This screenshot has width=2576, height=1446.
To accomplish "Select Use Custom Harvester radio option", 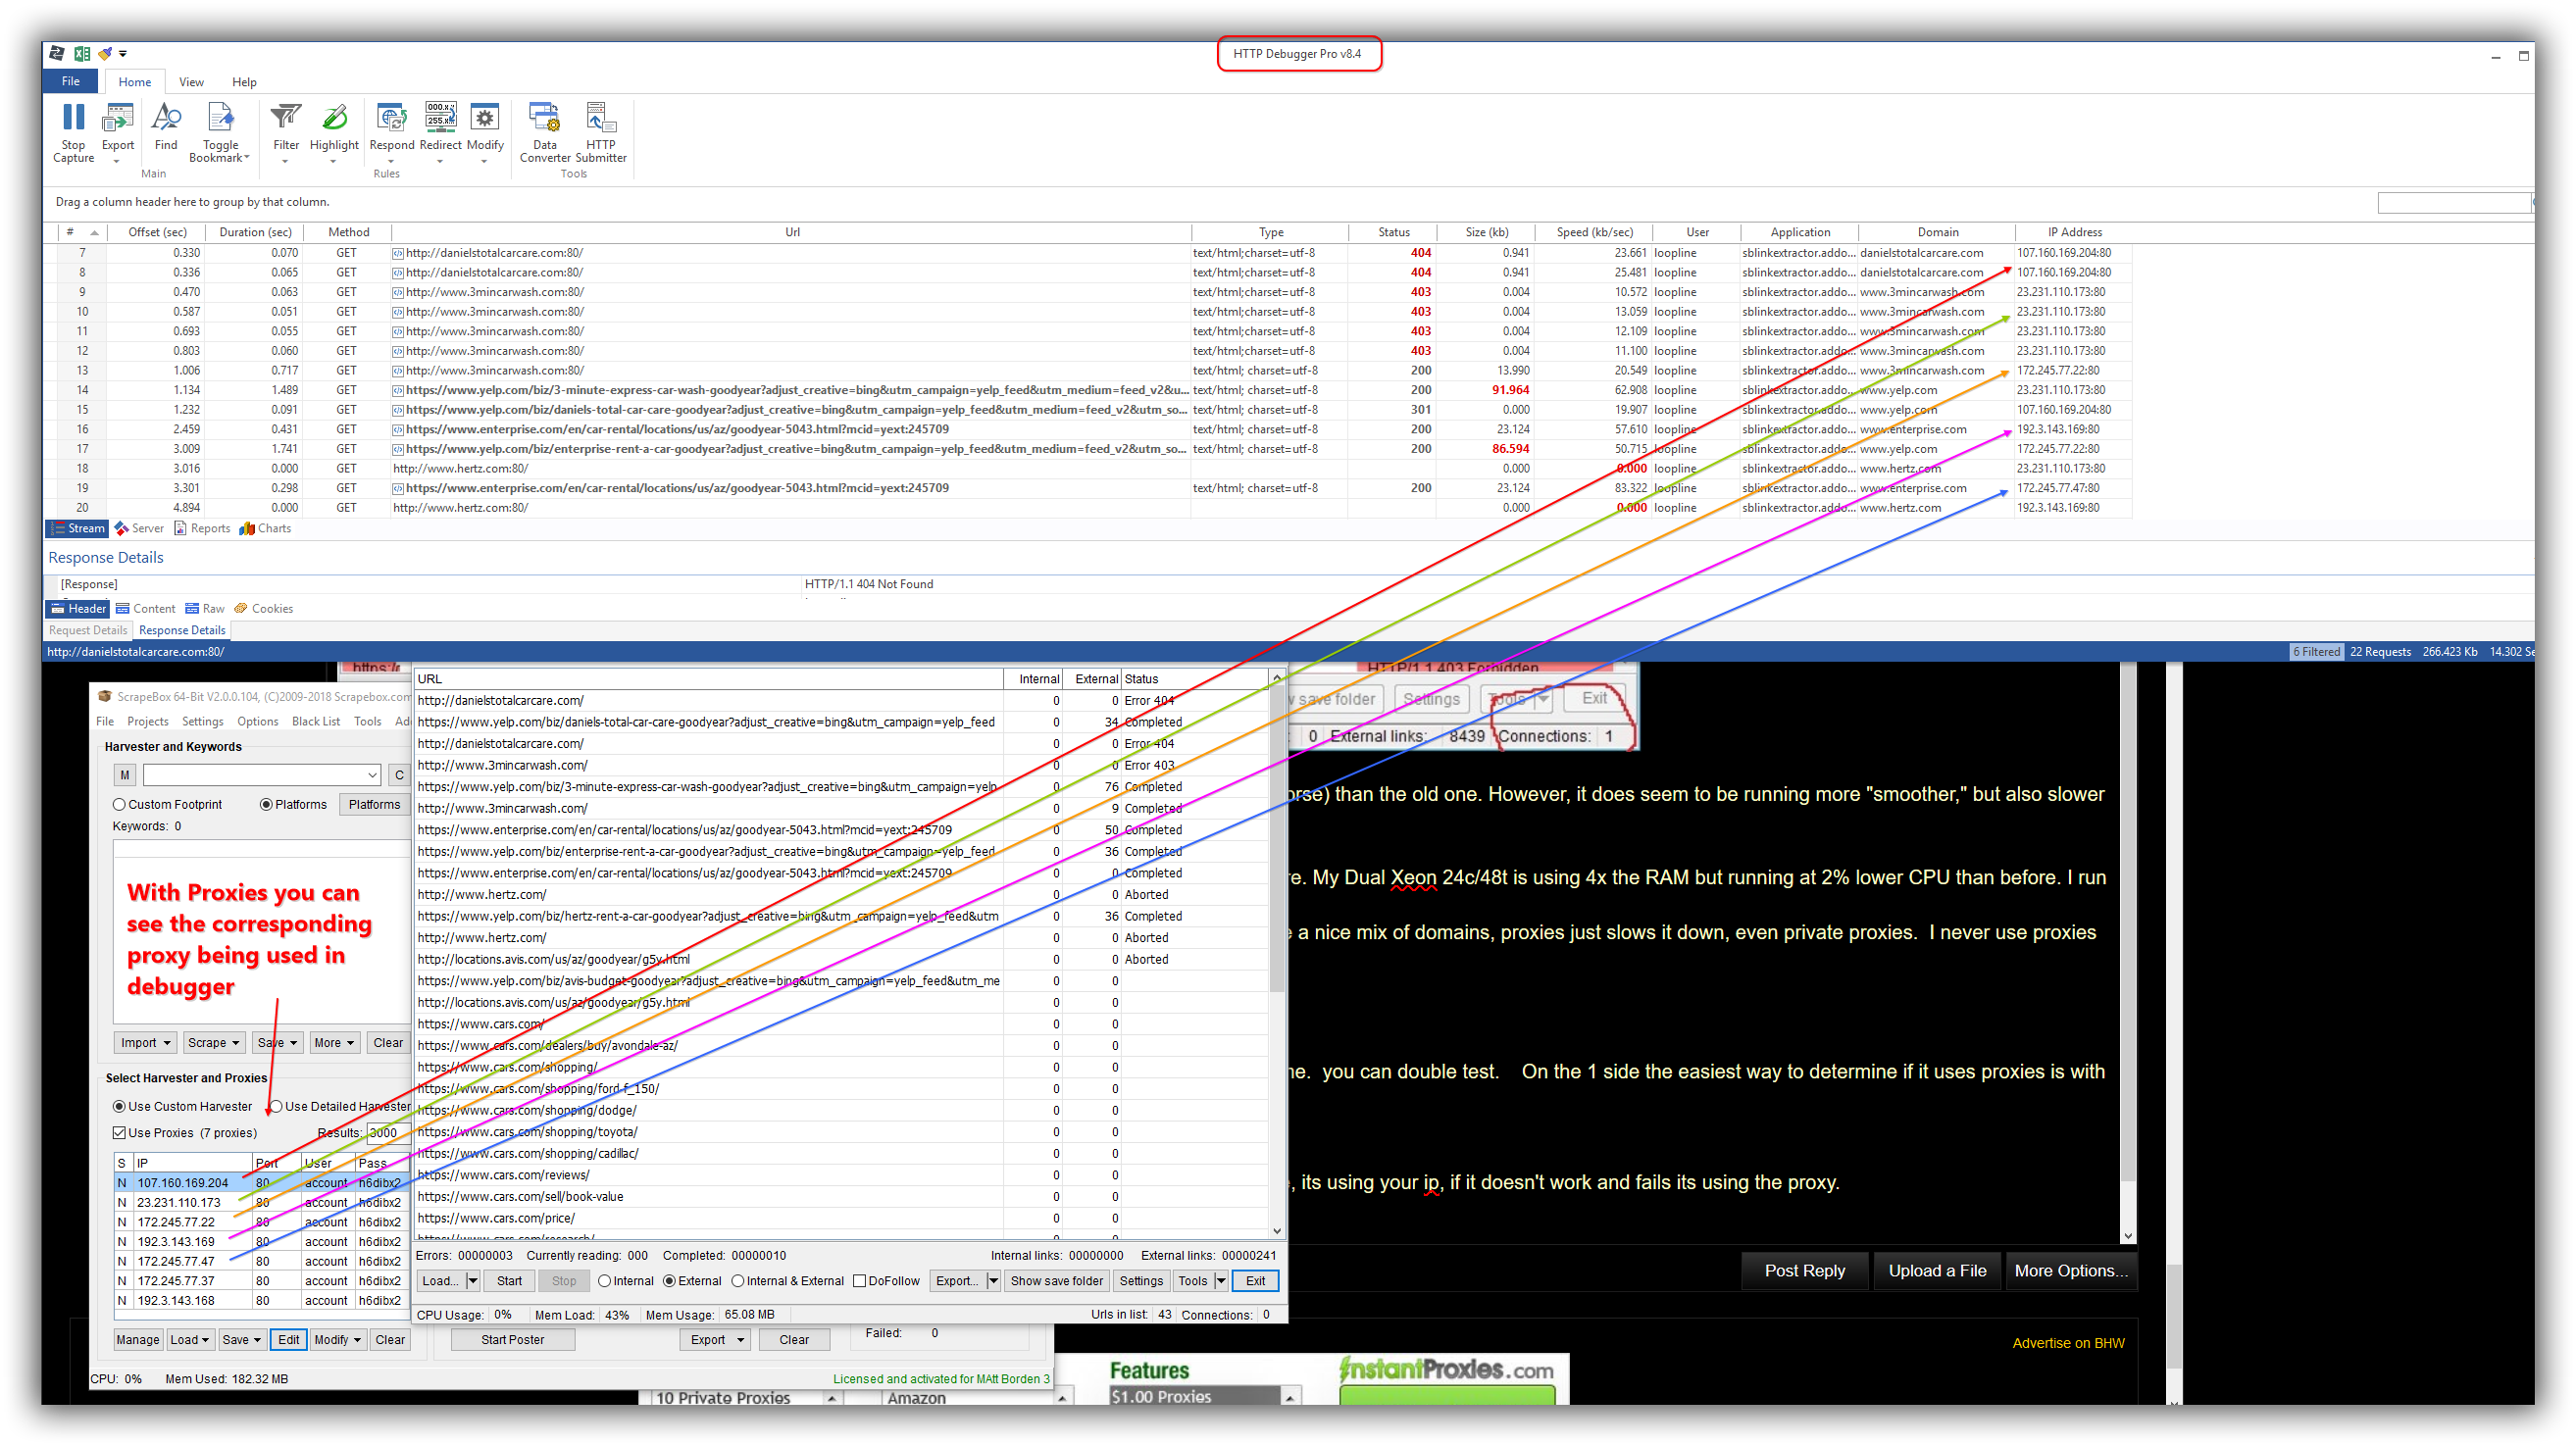I will coord(119,1107).
